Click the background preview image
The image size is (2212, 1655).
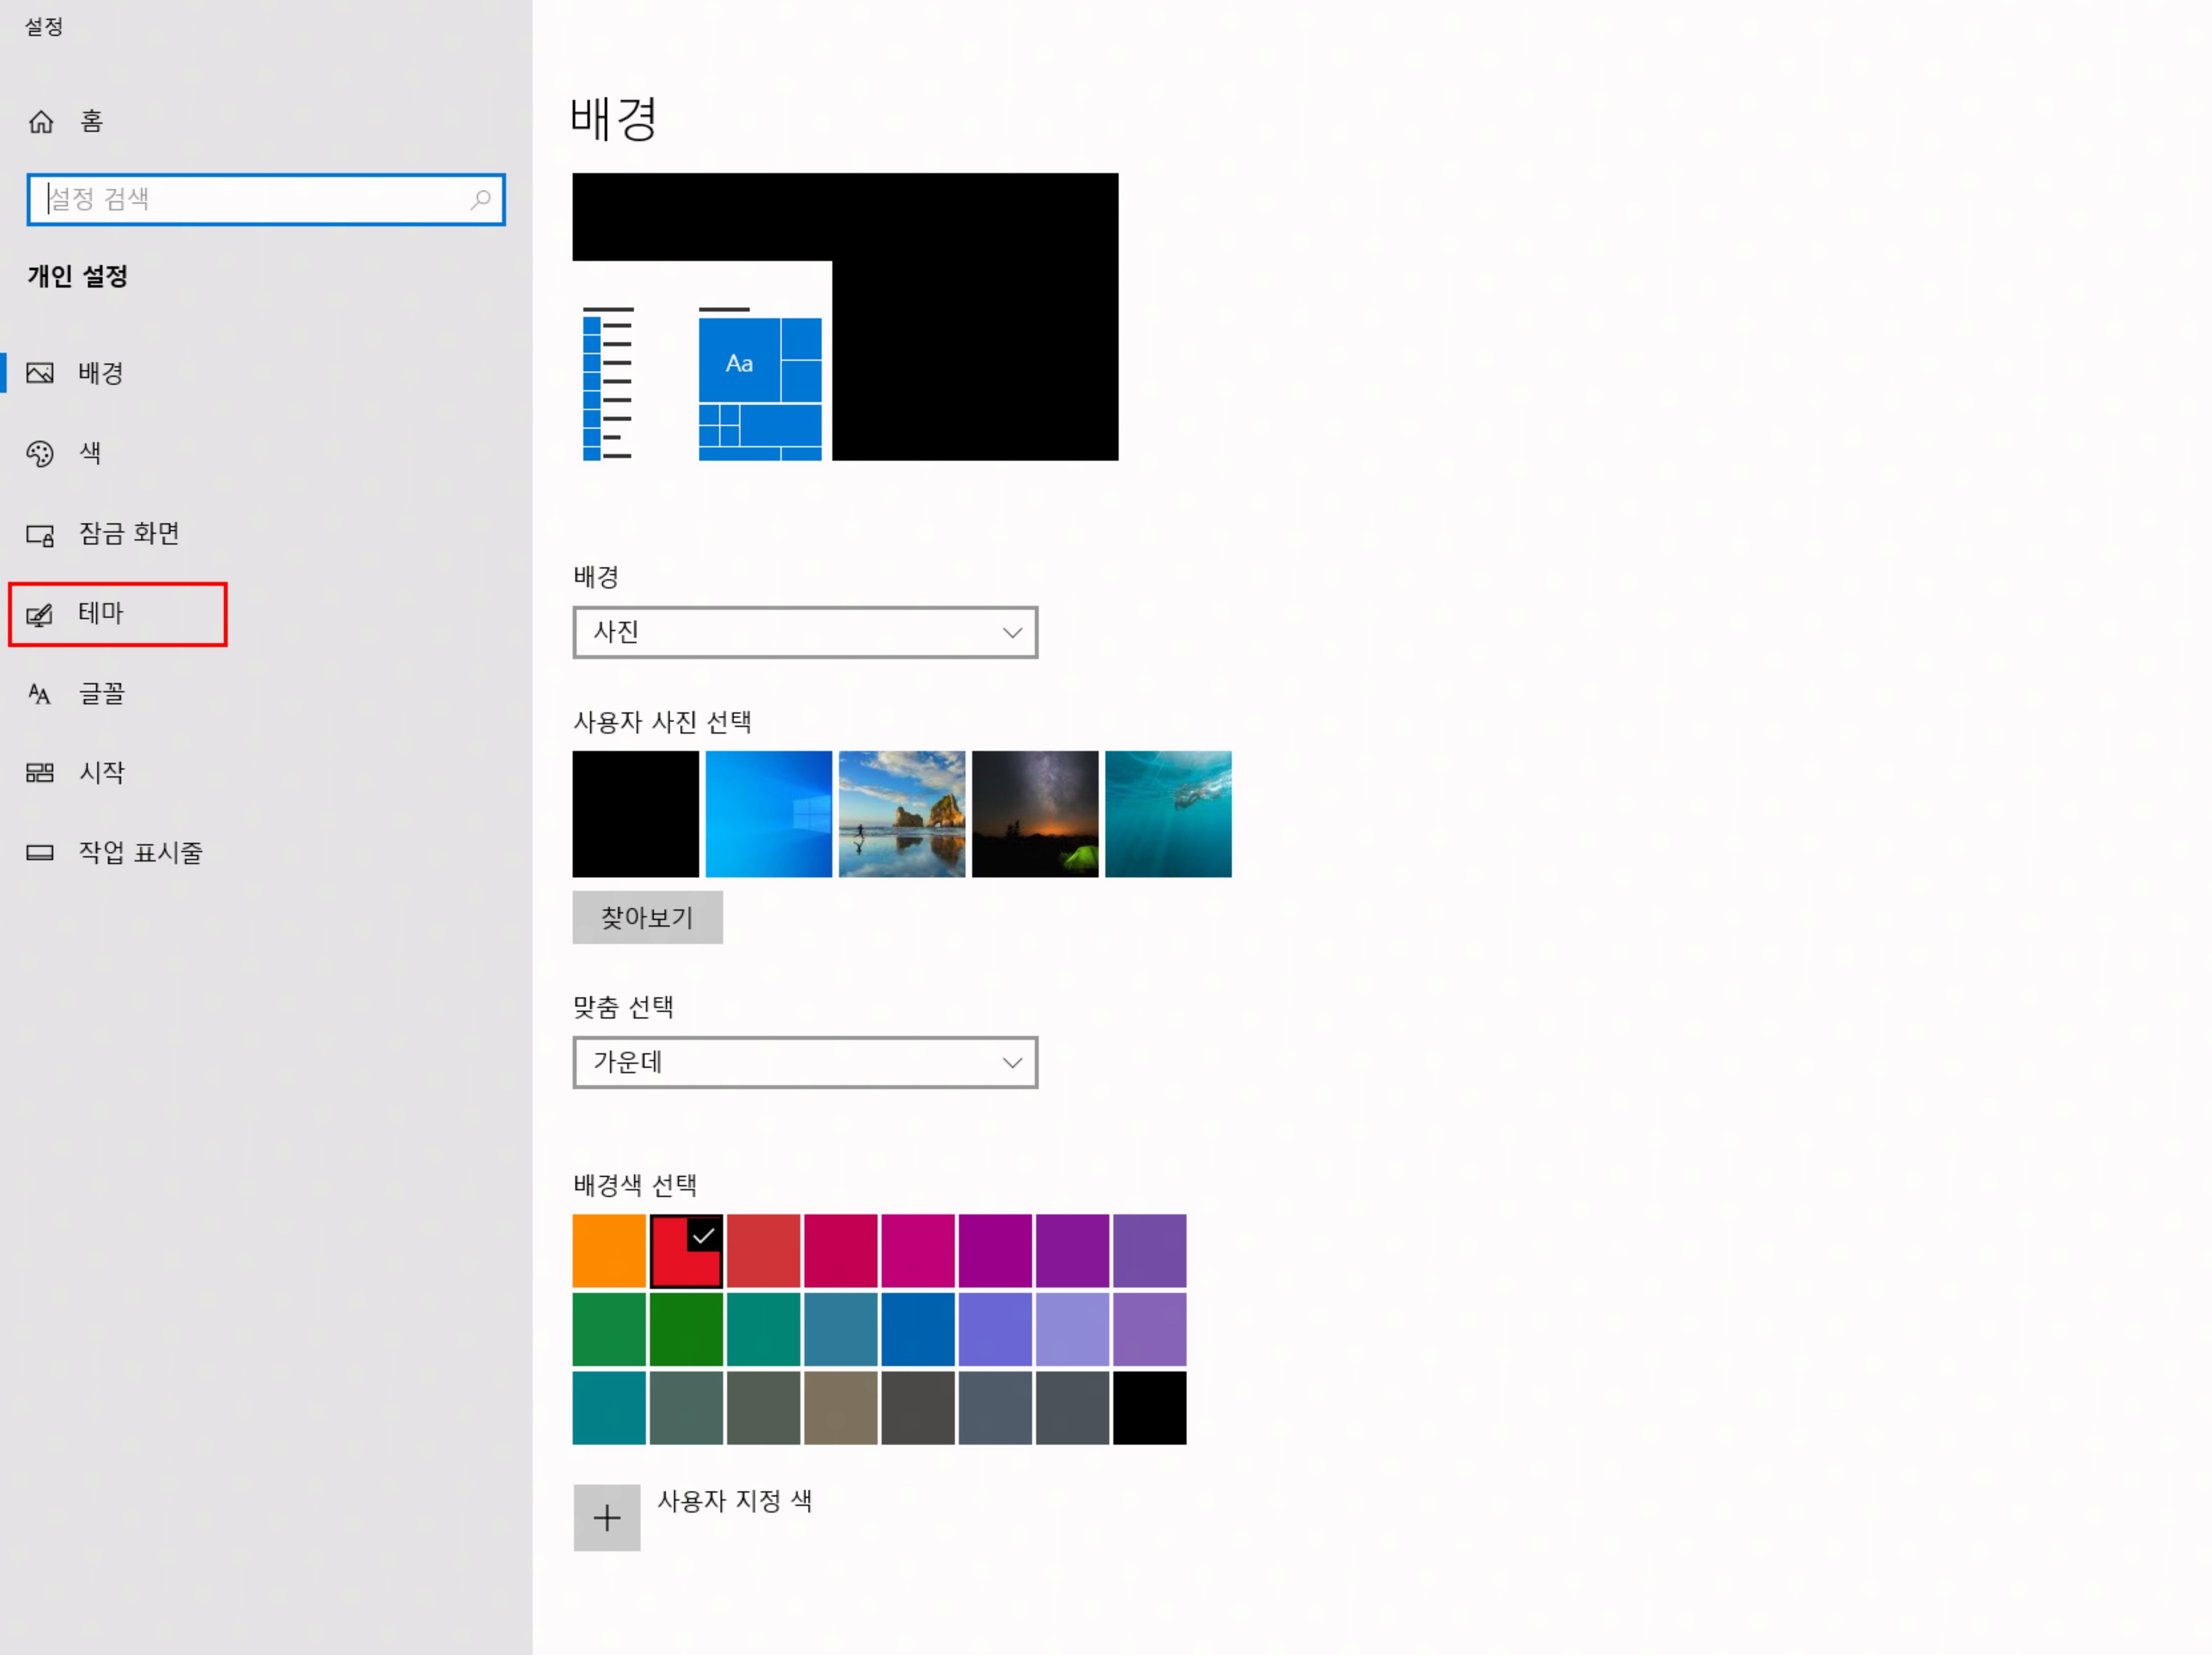click(845, 317)
